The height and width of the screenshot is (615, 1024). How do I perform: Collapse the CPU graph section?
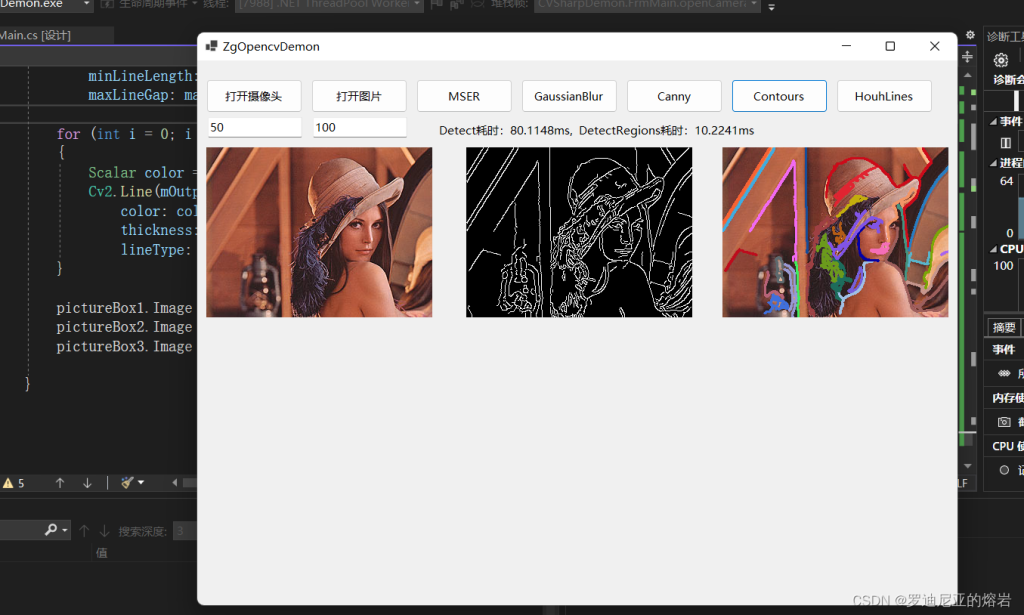pos(993,249)
